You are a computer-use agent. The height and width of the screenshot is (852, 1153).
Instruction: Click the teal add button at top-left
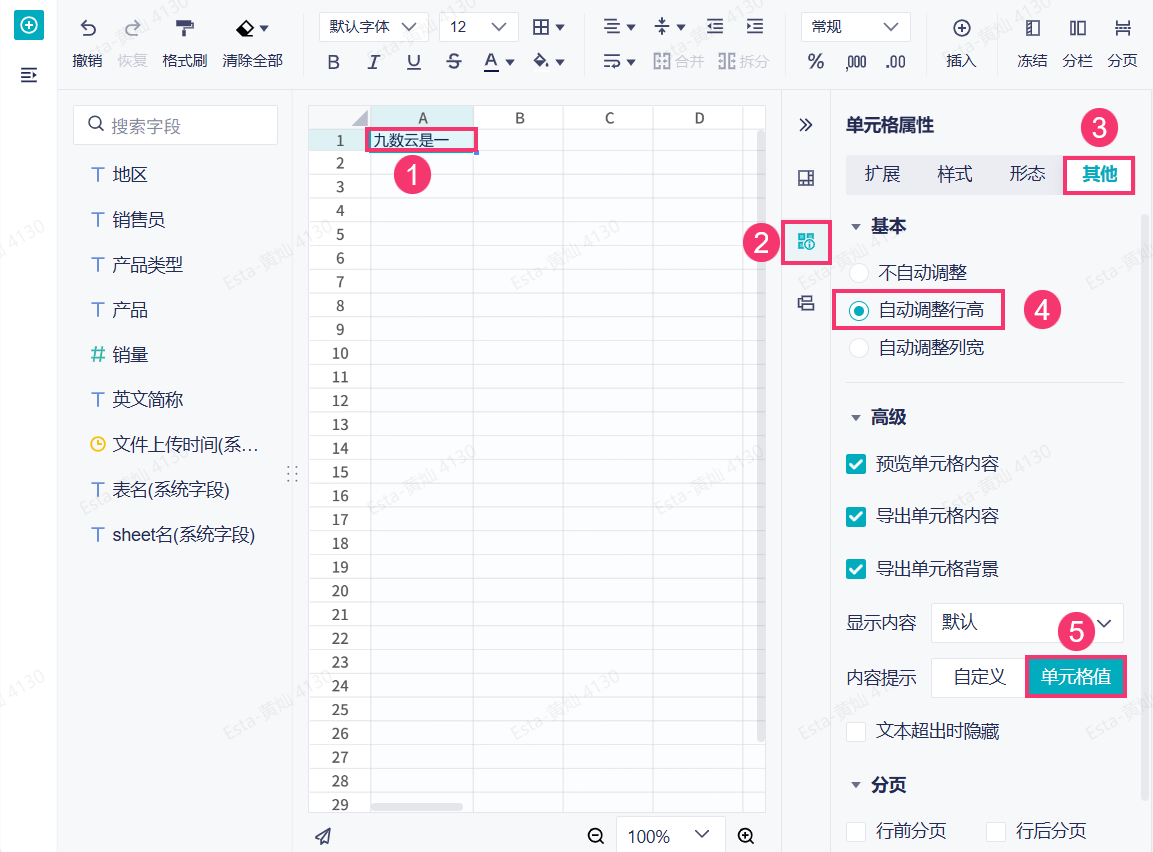(29, 25)
